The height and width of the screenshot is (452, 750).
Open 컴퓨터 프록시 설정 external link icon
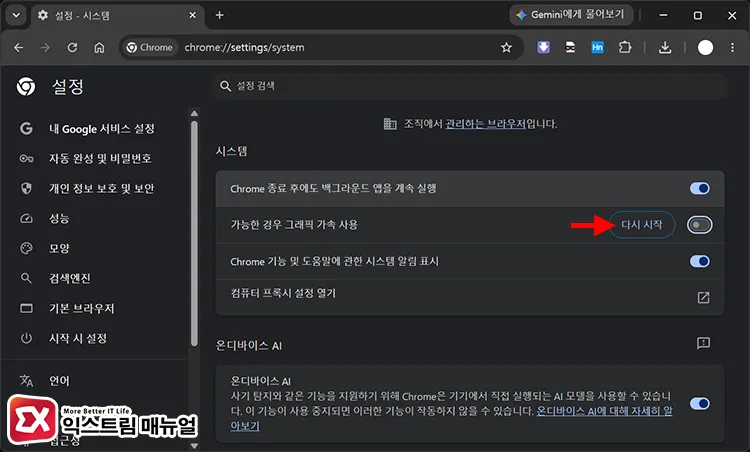(703, 298)
